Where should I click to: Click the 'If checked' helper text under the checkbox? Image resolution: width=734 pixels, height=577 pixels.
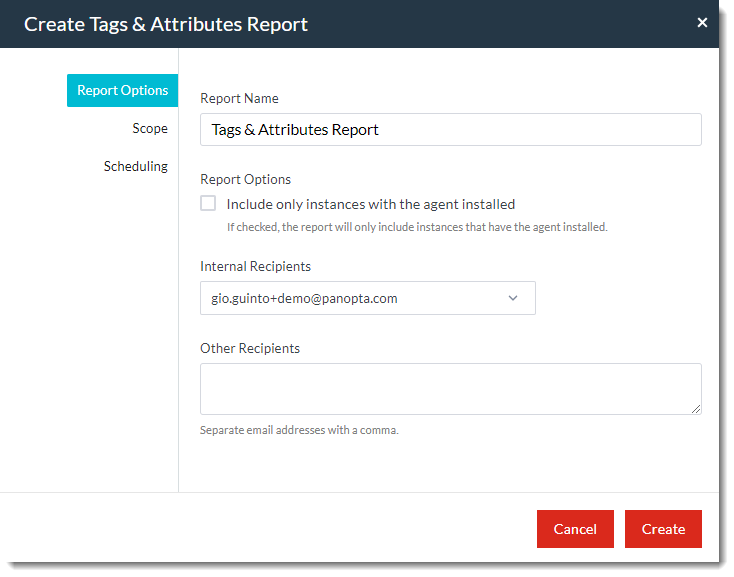coord(417,227)
